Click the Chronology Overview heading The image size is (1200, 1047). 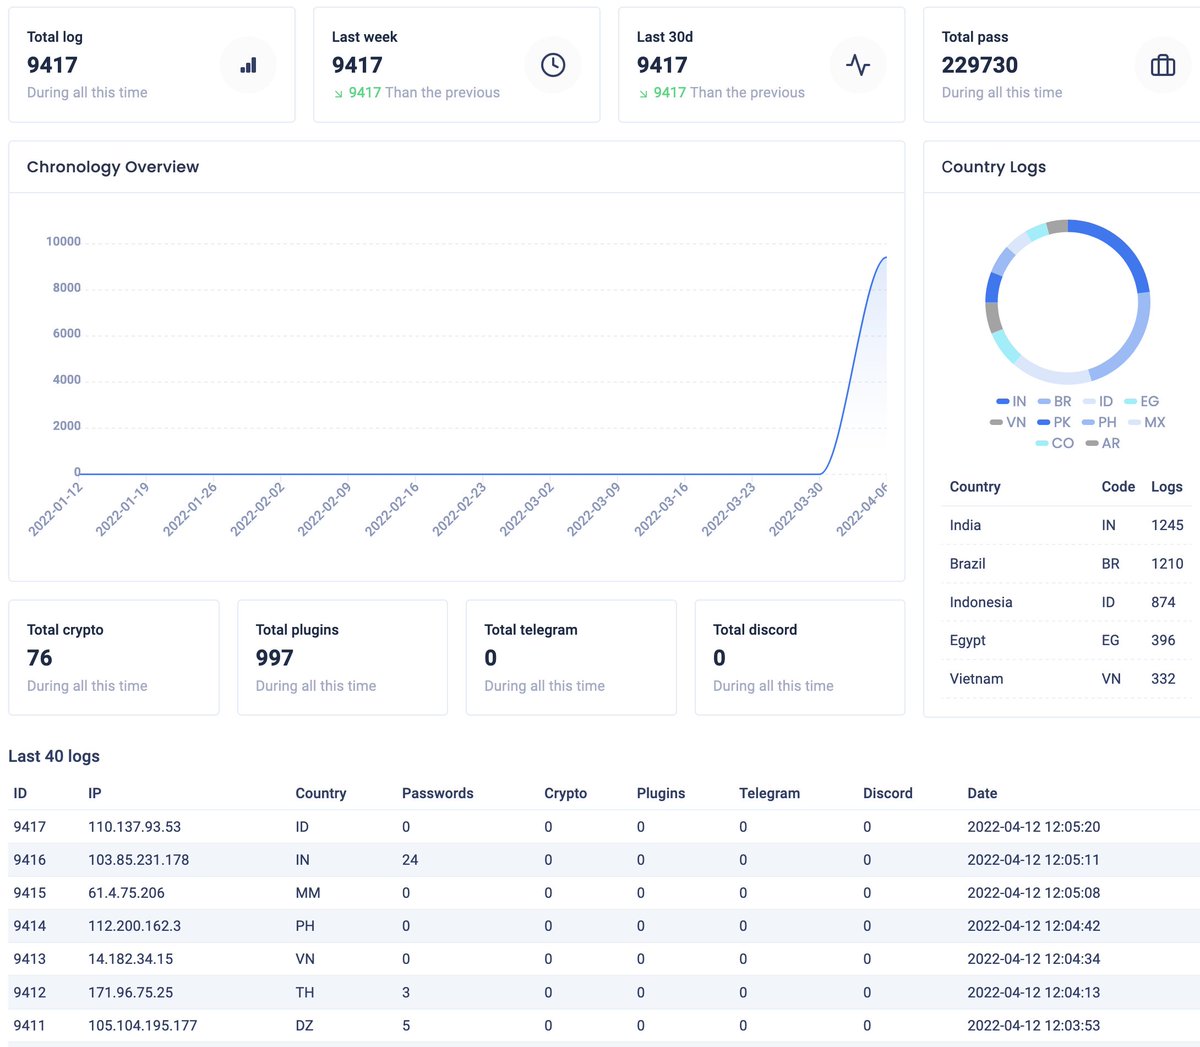pyautogui.click(x=113, y=167)
